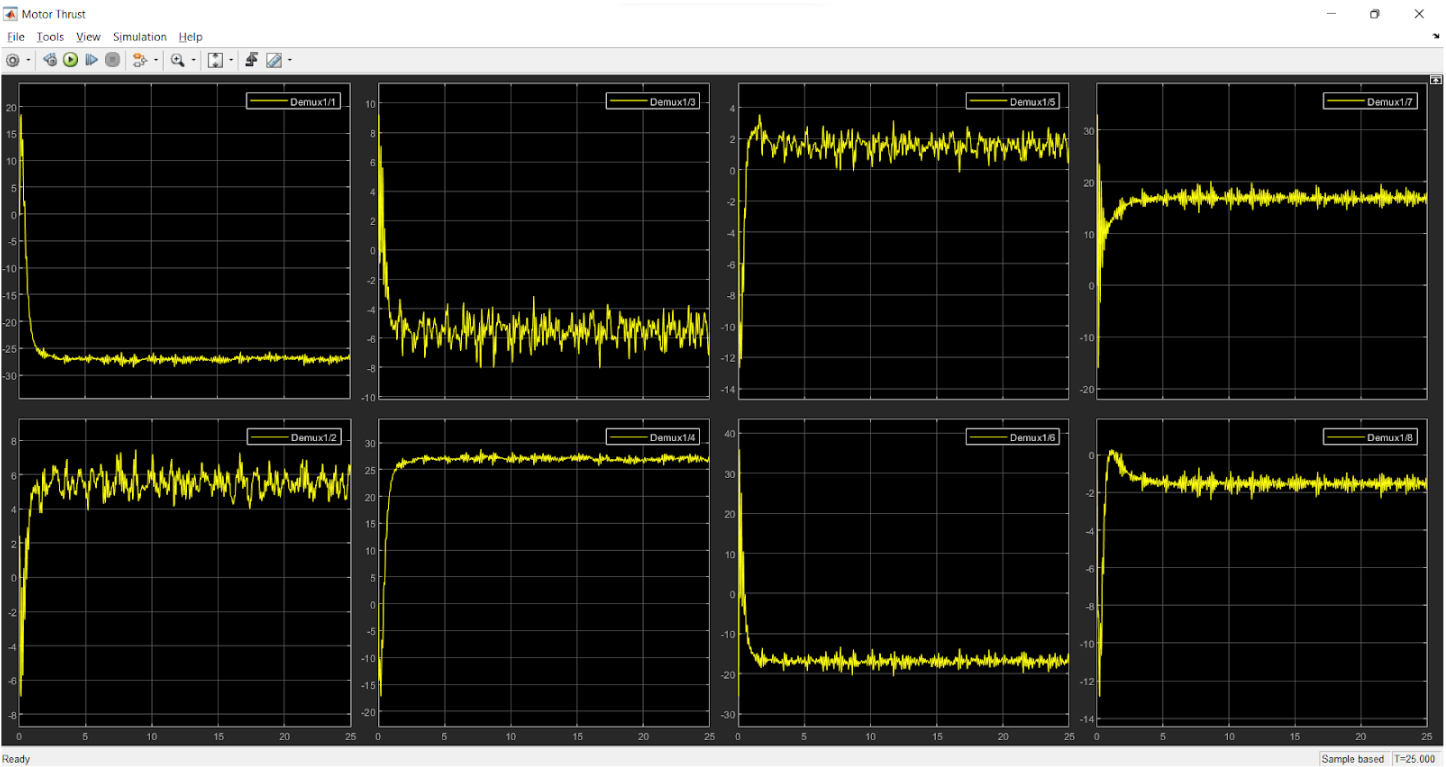Click the Triggers toolbar icon

[252, 60]
